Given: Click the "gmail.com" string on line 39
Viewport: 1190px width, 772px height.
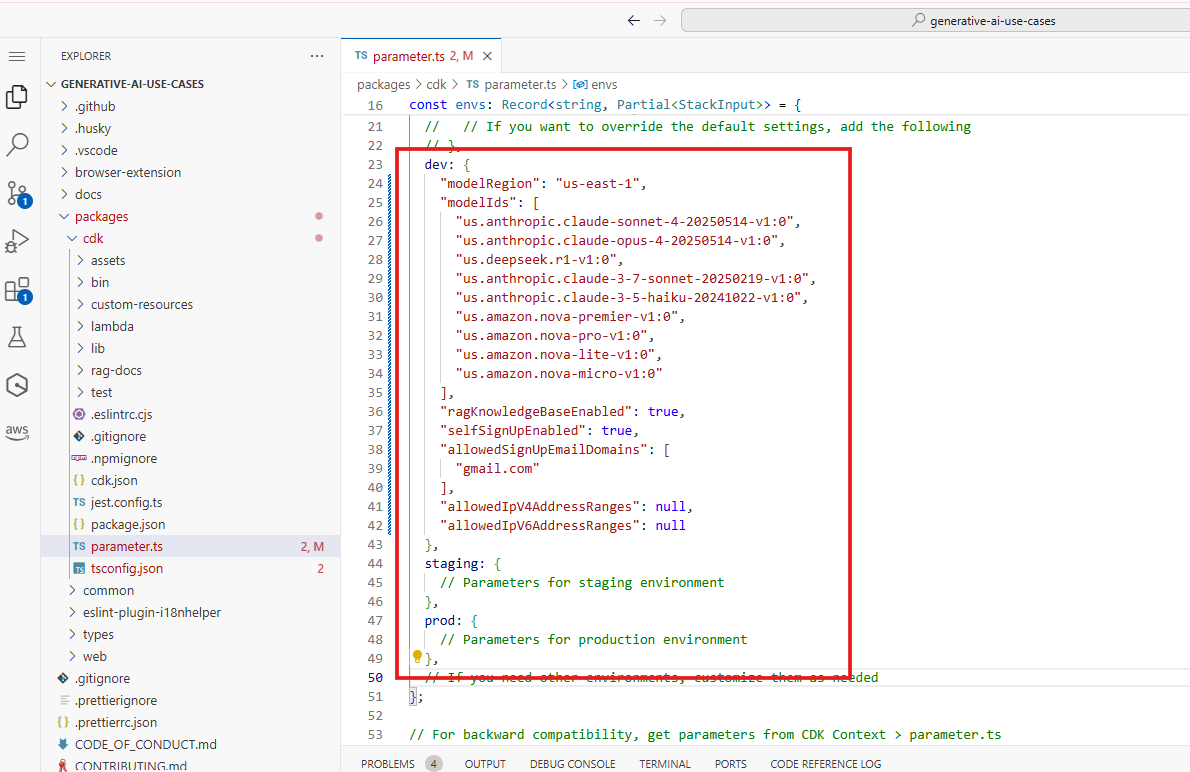Looking at the screenshot, I should click(x=497, y=468).
